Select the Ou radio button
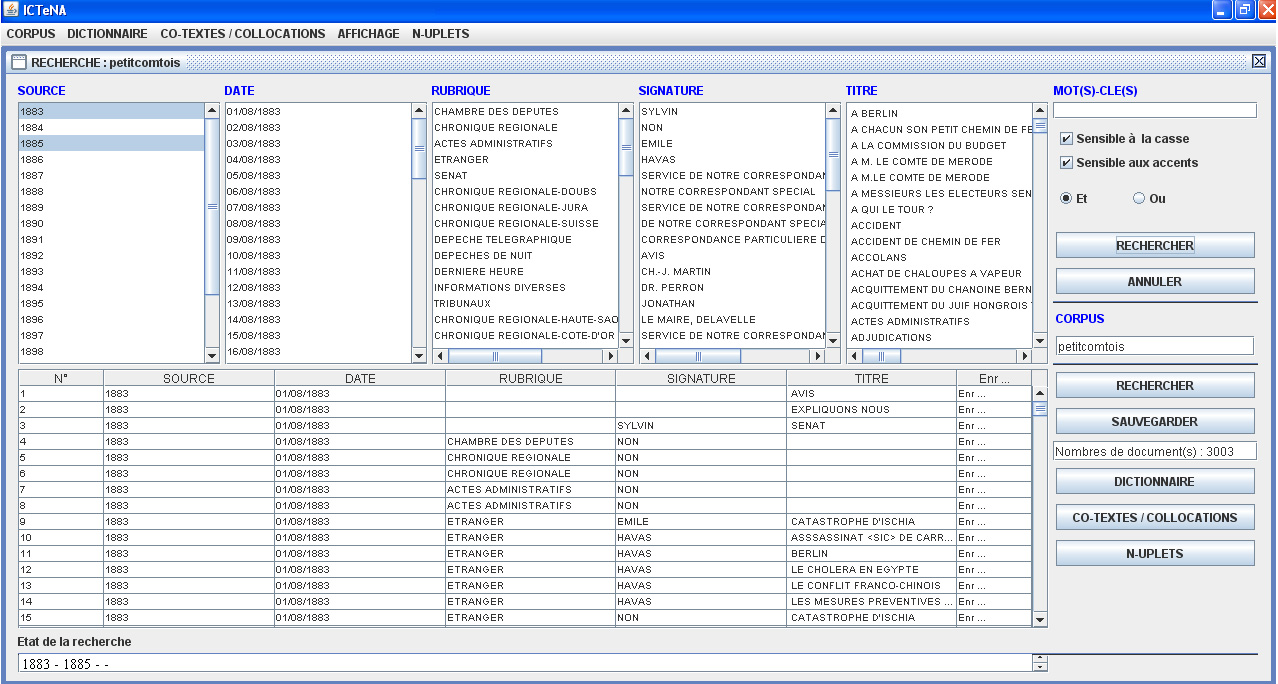Image resolution: width=1278 pixels, height=684 pixels. click(1139, 199)
